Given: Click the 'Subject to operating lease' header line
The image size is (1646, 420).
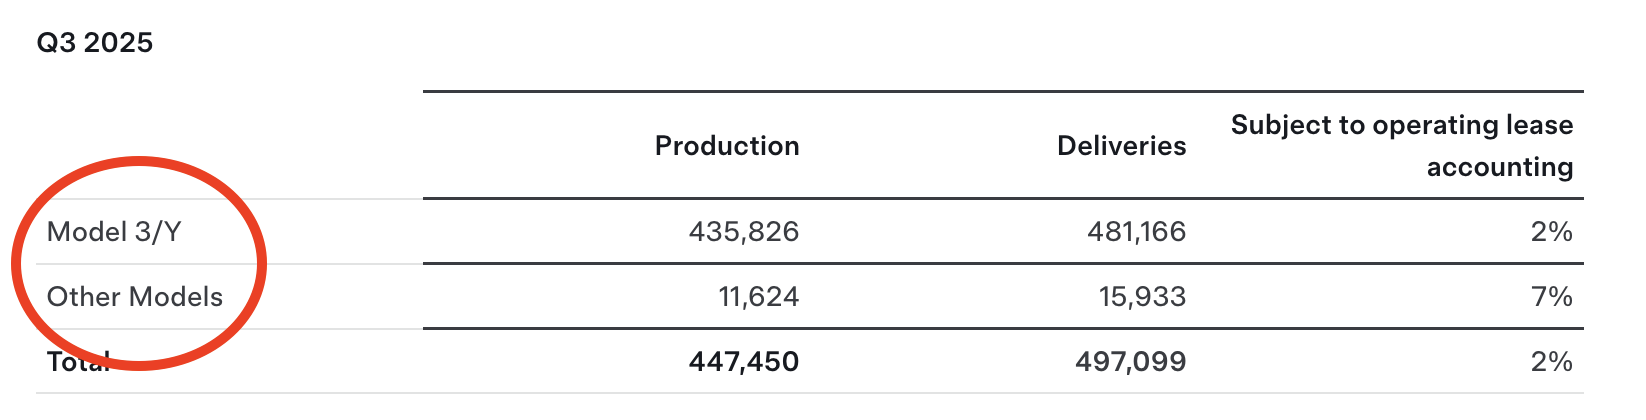Looking at the screenshot, I should point(1401,125).
